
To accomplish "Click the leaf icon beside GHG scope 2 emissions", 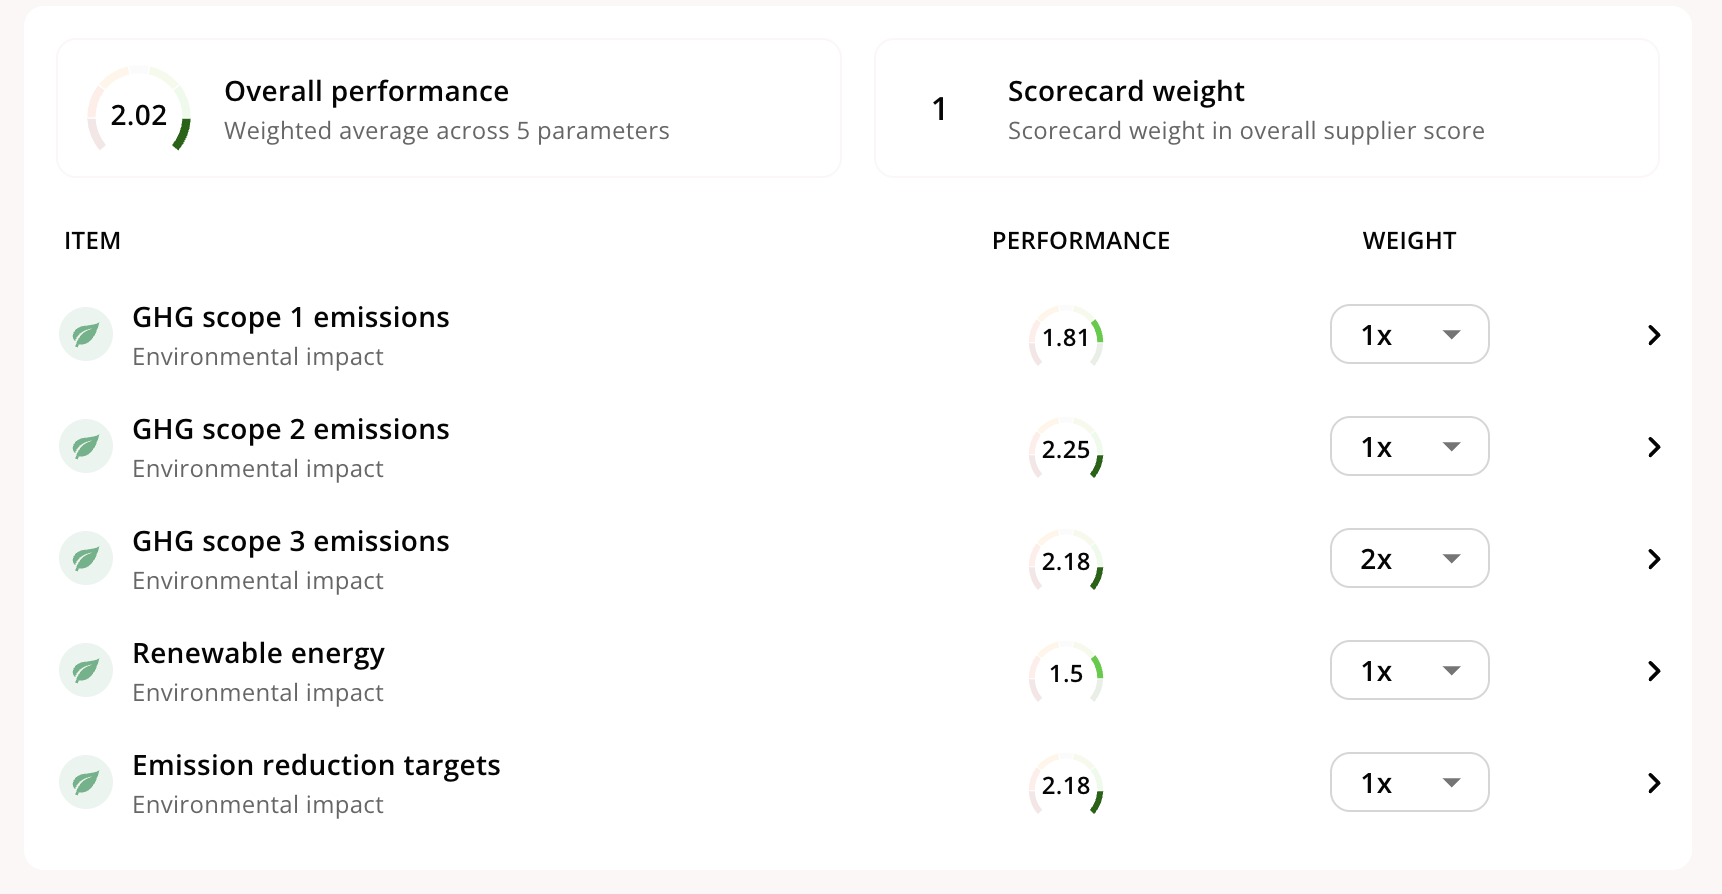I will tap(86, 446).
